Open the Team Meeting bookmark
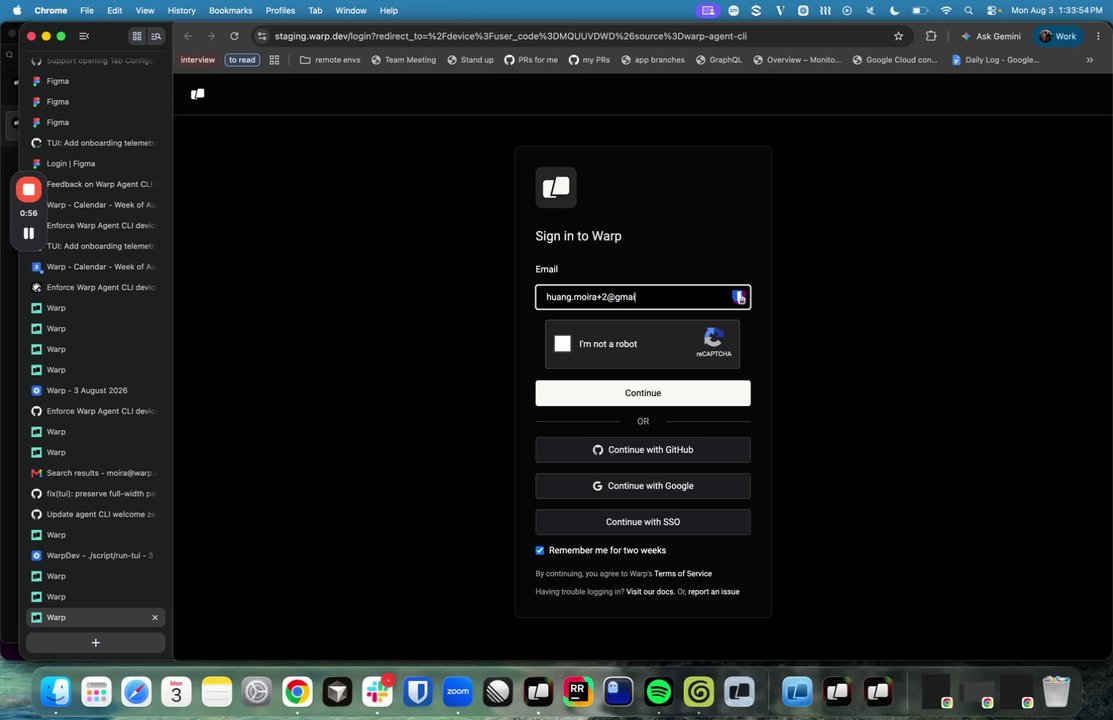 point(403,60)
